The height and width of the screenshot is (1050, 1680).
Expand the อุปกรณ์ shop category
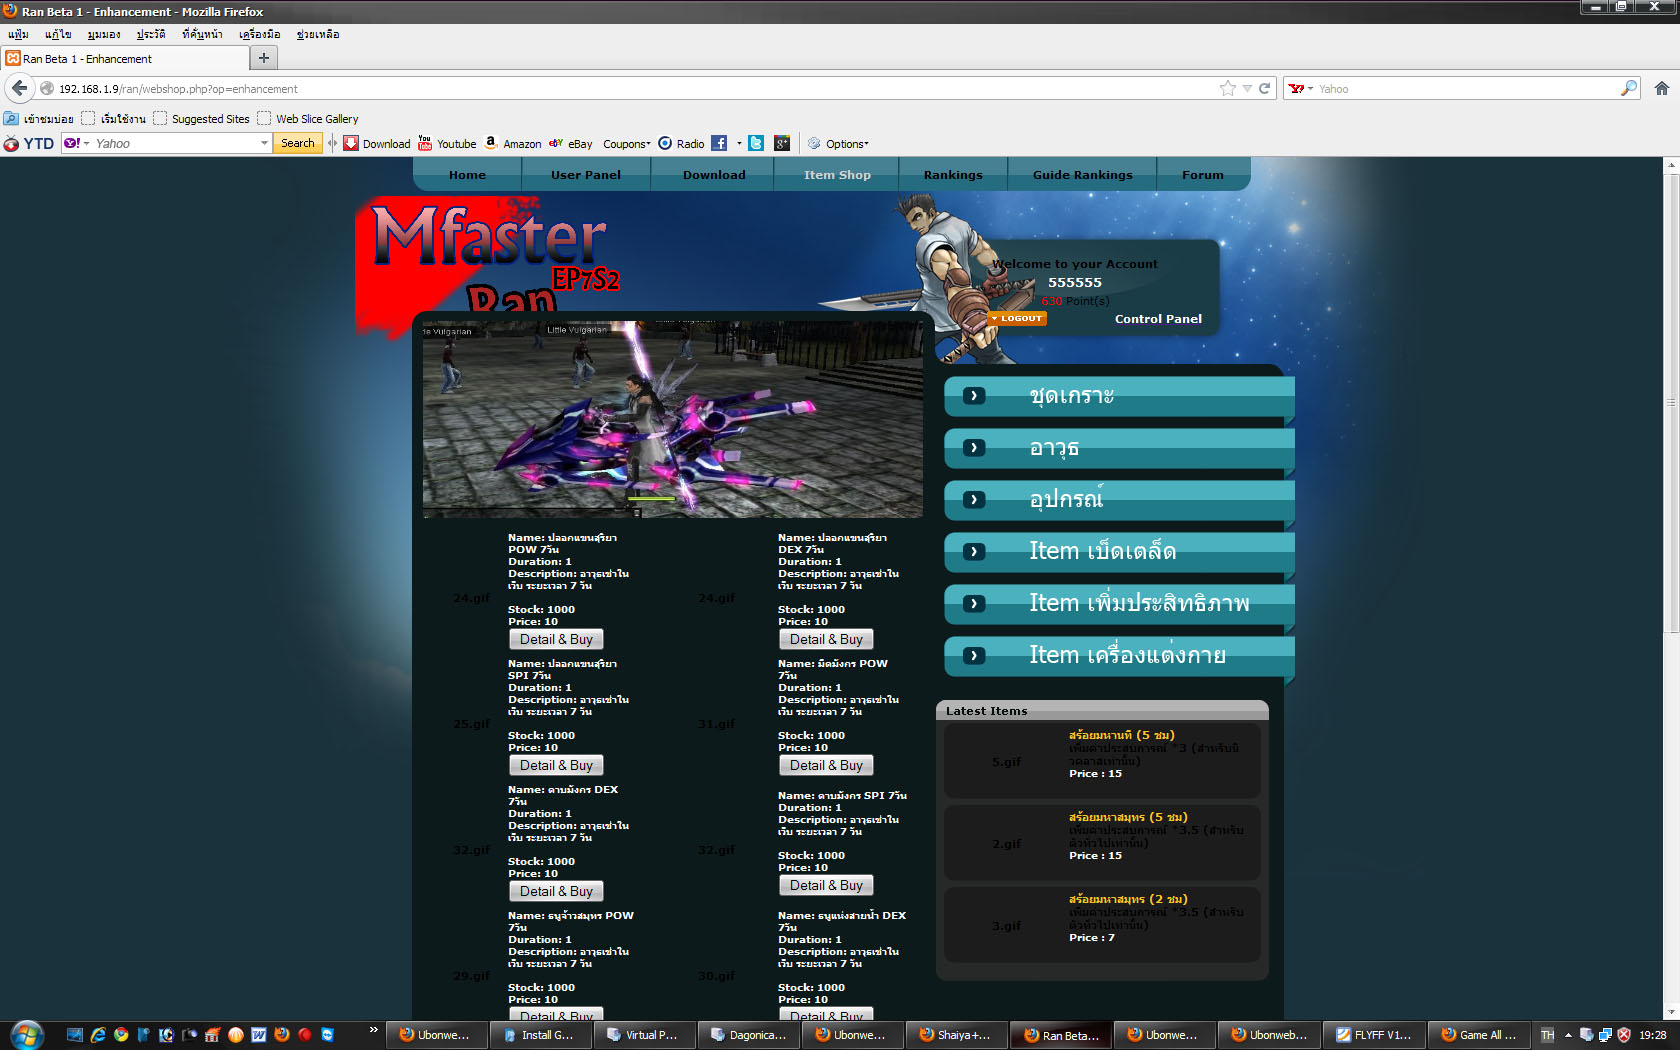point(1119,500)
